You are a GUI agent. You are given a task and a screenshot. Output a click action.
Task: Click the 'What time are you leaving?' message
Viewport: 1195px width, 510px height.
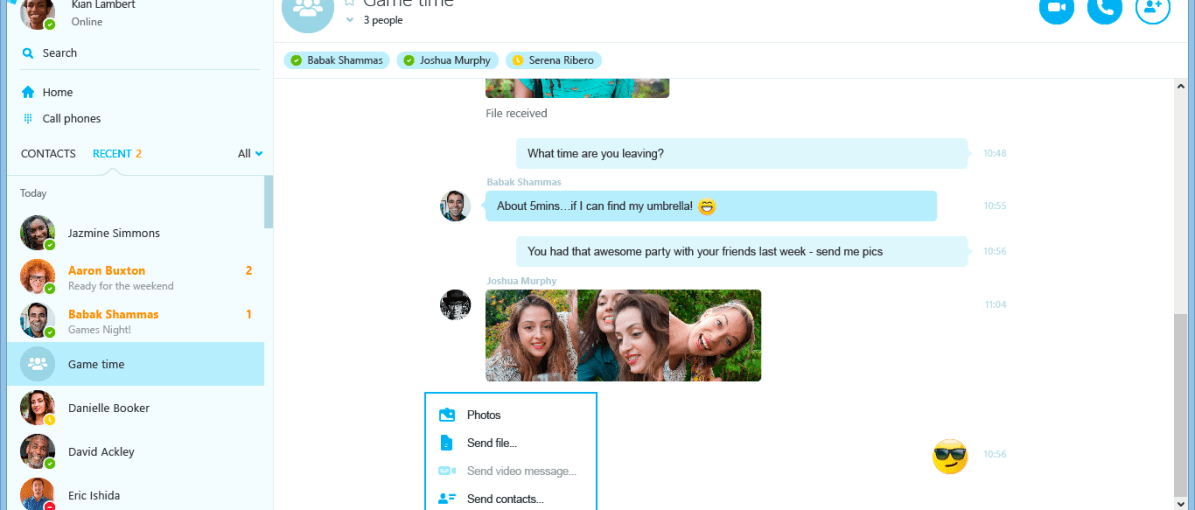coord(742,153)
